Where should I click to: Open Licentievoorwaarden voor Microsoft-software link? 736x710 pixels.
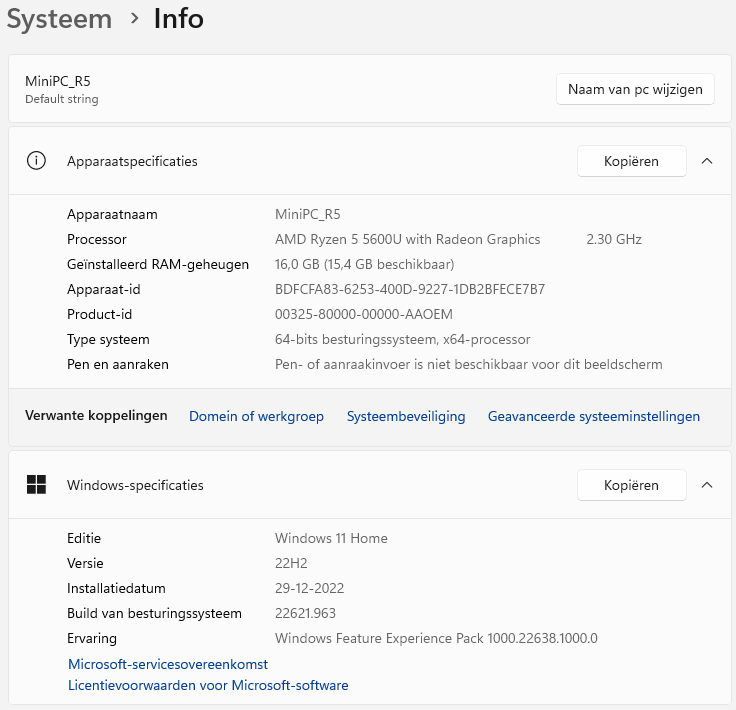(208, 685)
